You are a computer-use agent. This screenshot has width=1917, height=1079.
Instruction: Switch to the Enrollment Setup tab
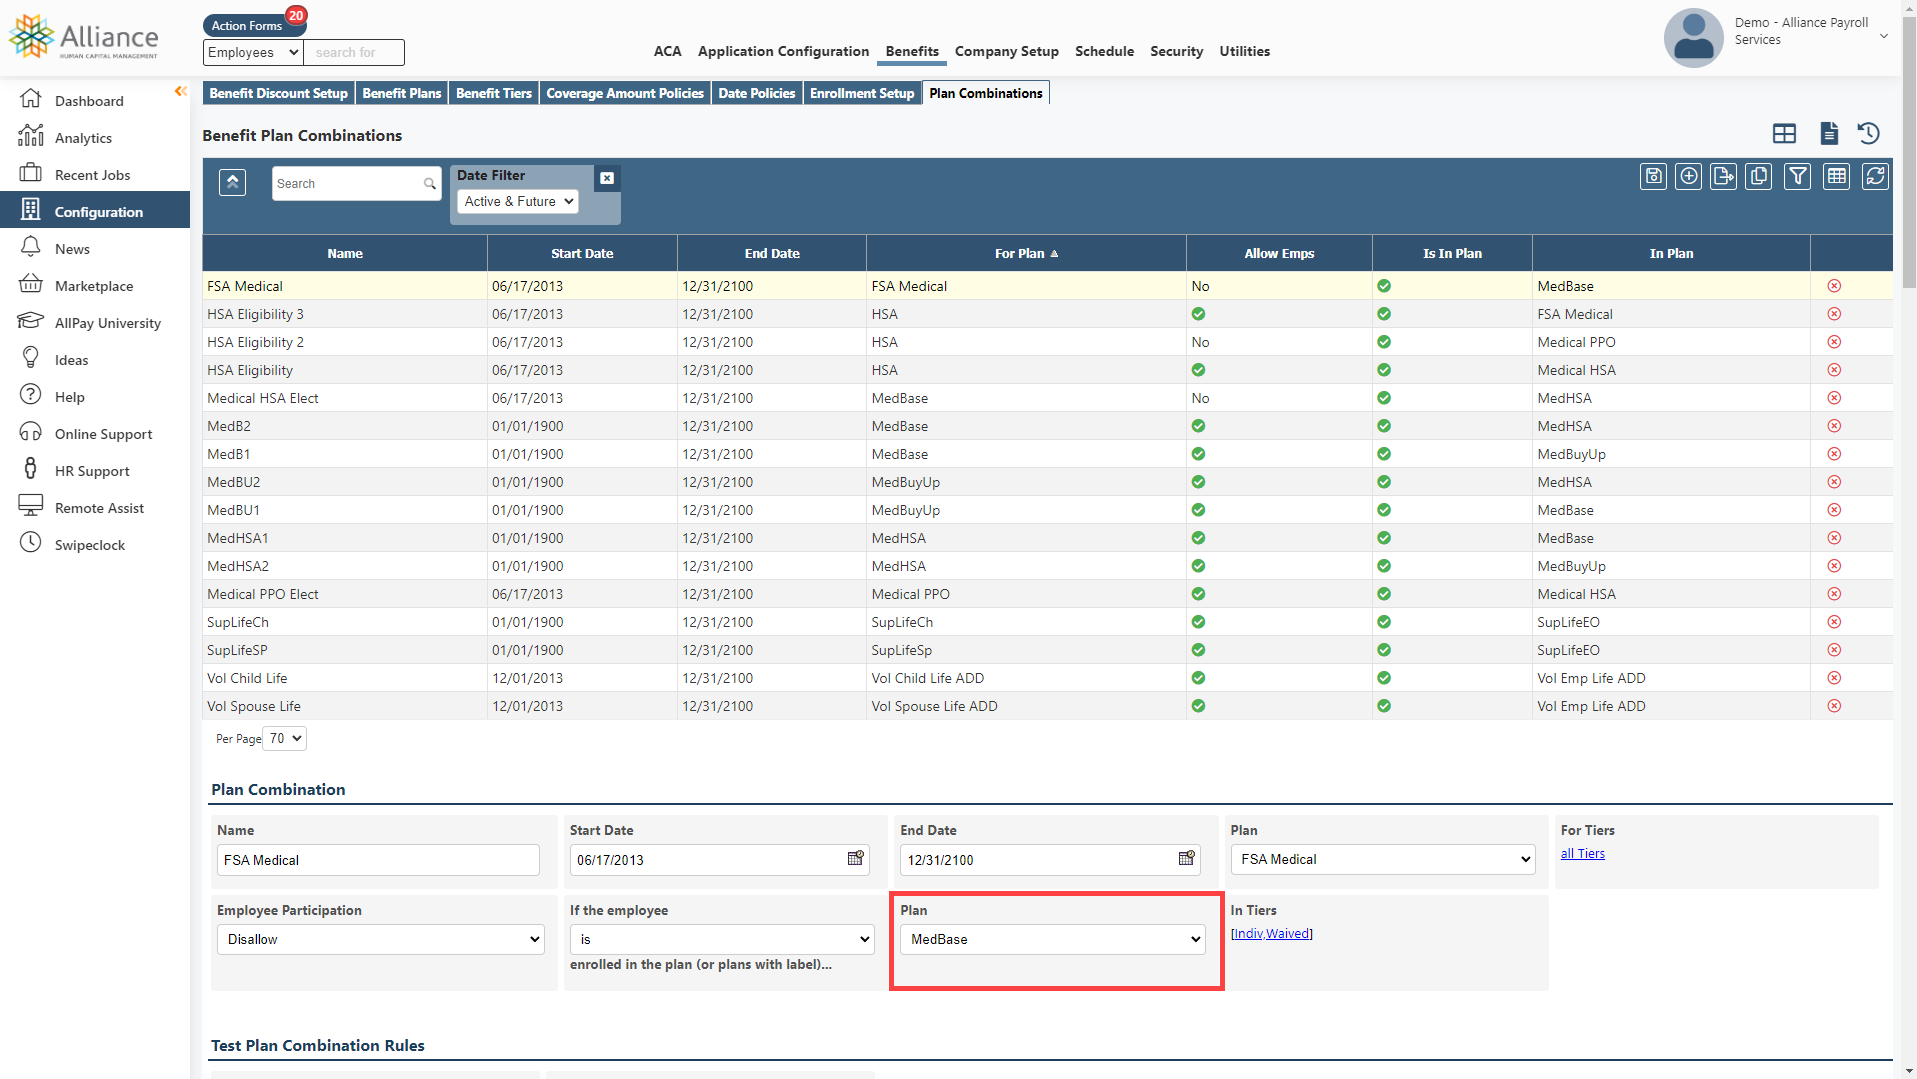[862, 93]
